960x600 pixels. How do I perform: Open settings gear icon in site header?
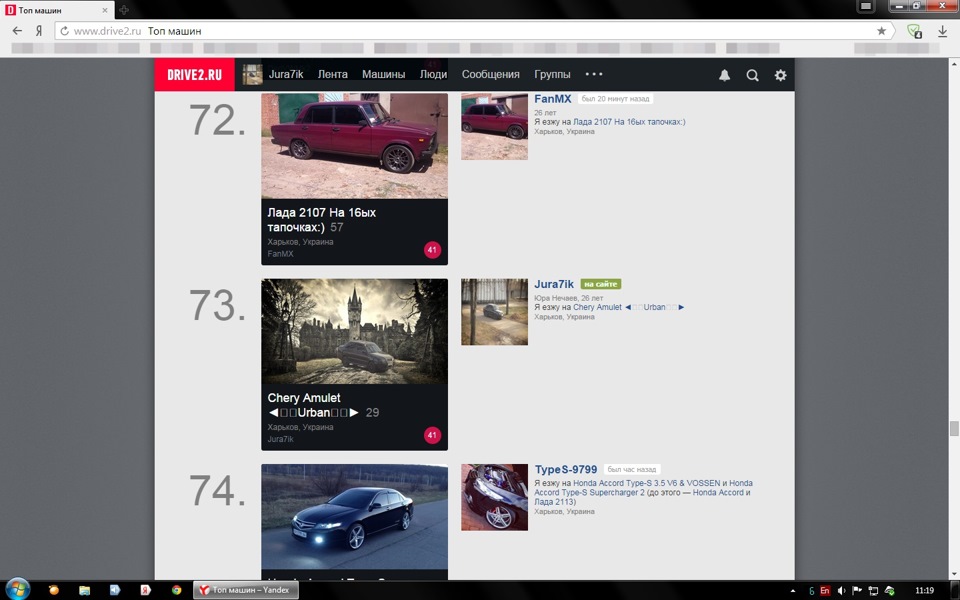(x=780, y=75)
